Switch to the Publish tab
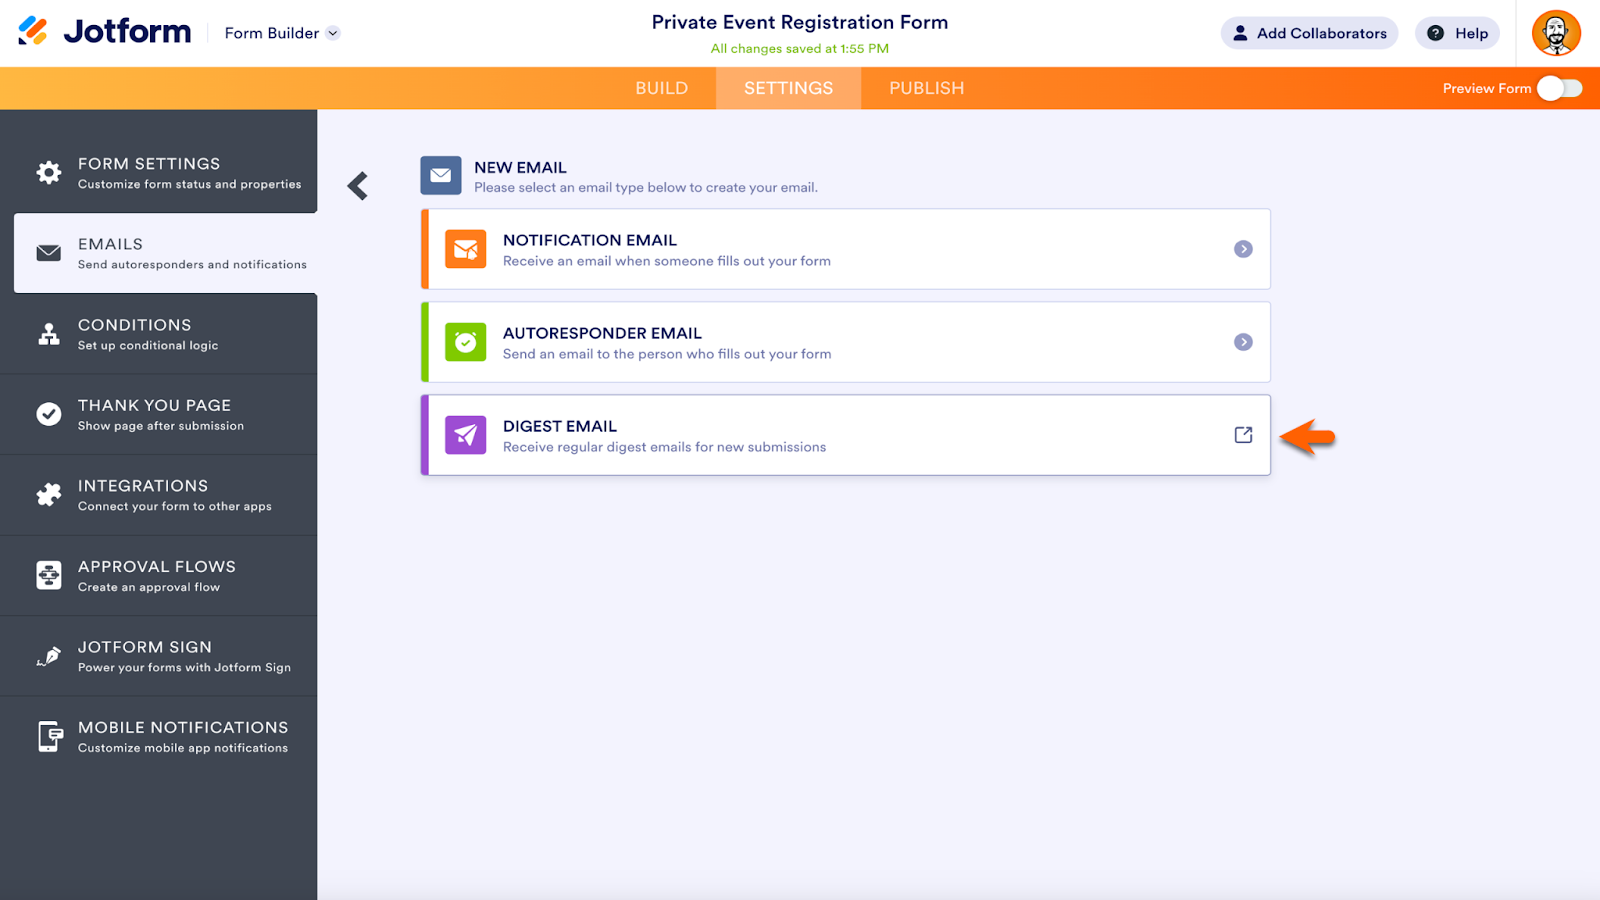 pyautogui.click(x=926, y=88)
